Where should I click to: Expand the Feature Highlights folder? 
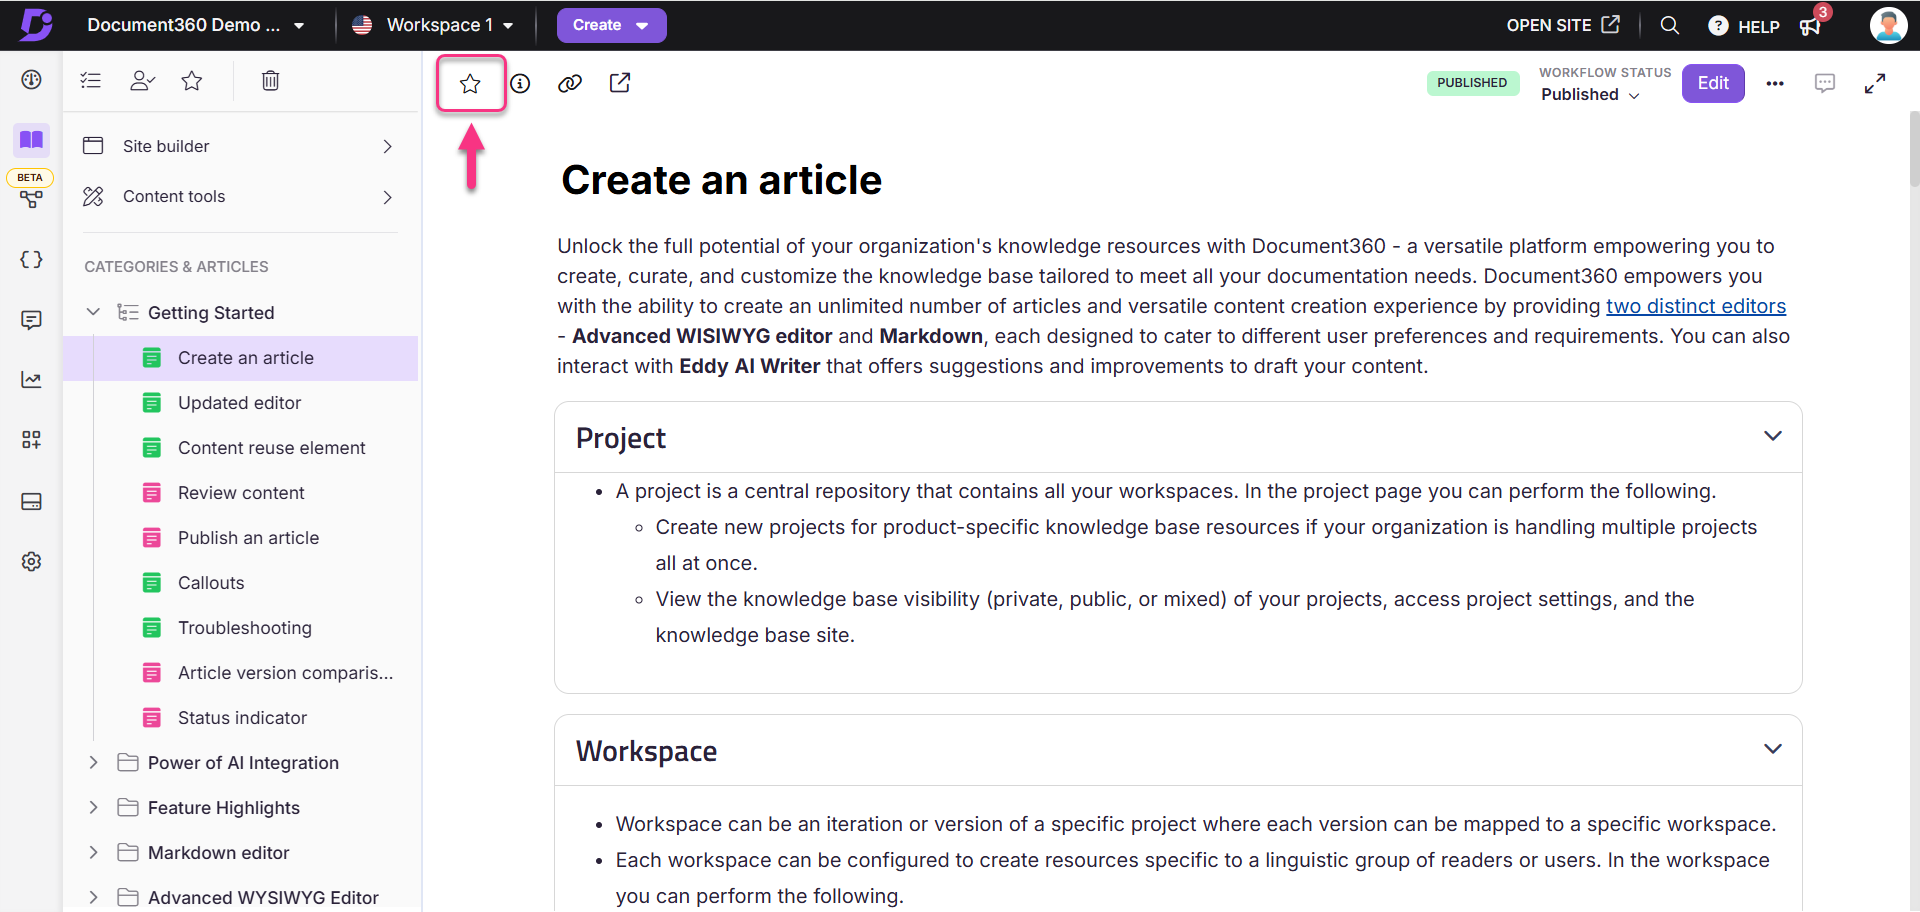93,807
